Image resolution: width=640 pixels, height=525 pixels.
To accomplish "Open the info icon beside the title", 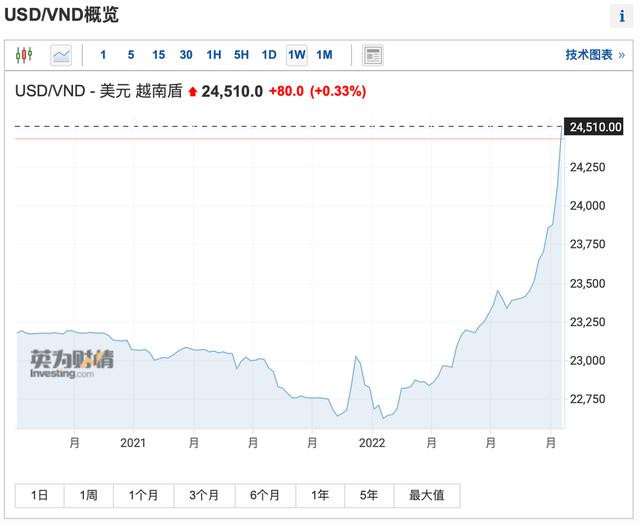I will (x=621, y=17).
